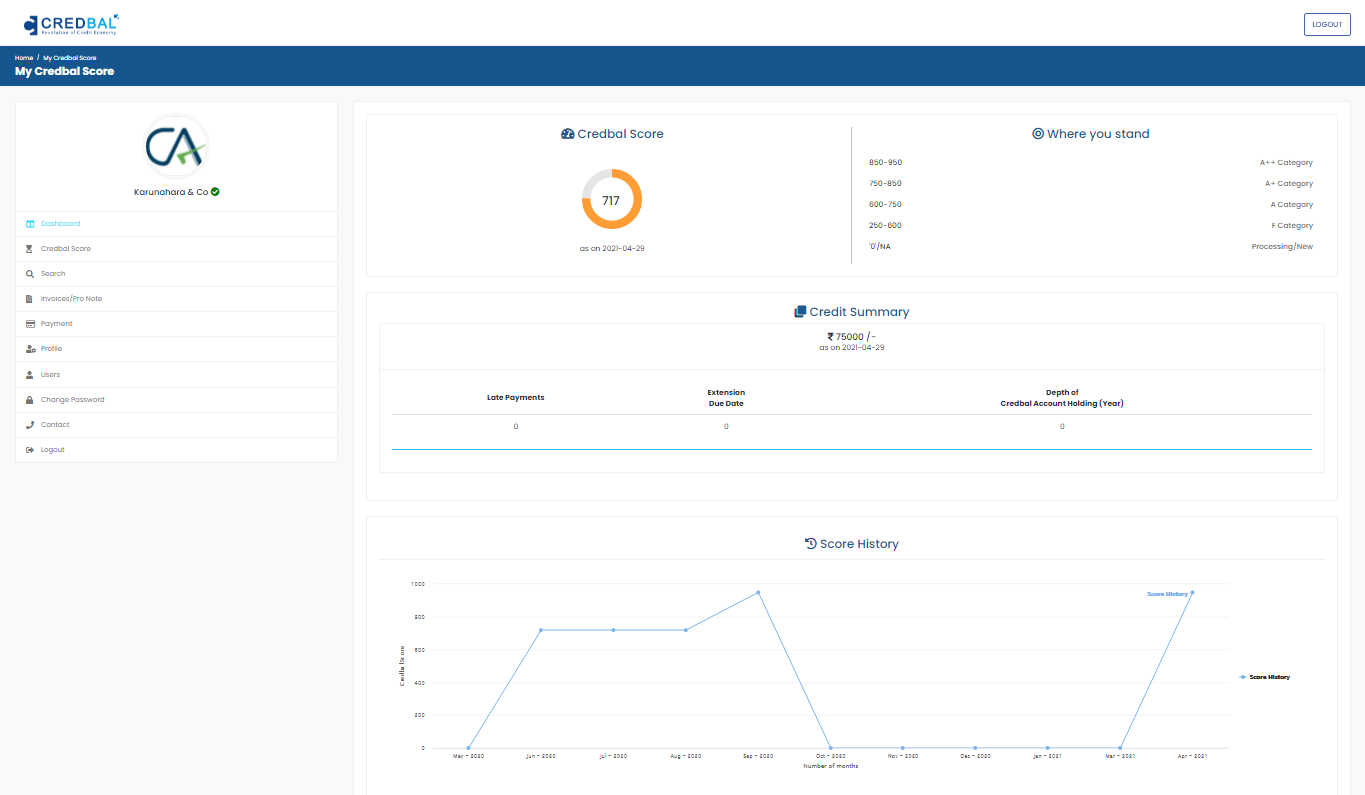Toggle the Score History legend entry
This screenshot has height=795, width=1365.
click(x=1264, y=677)
